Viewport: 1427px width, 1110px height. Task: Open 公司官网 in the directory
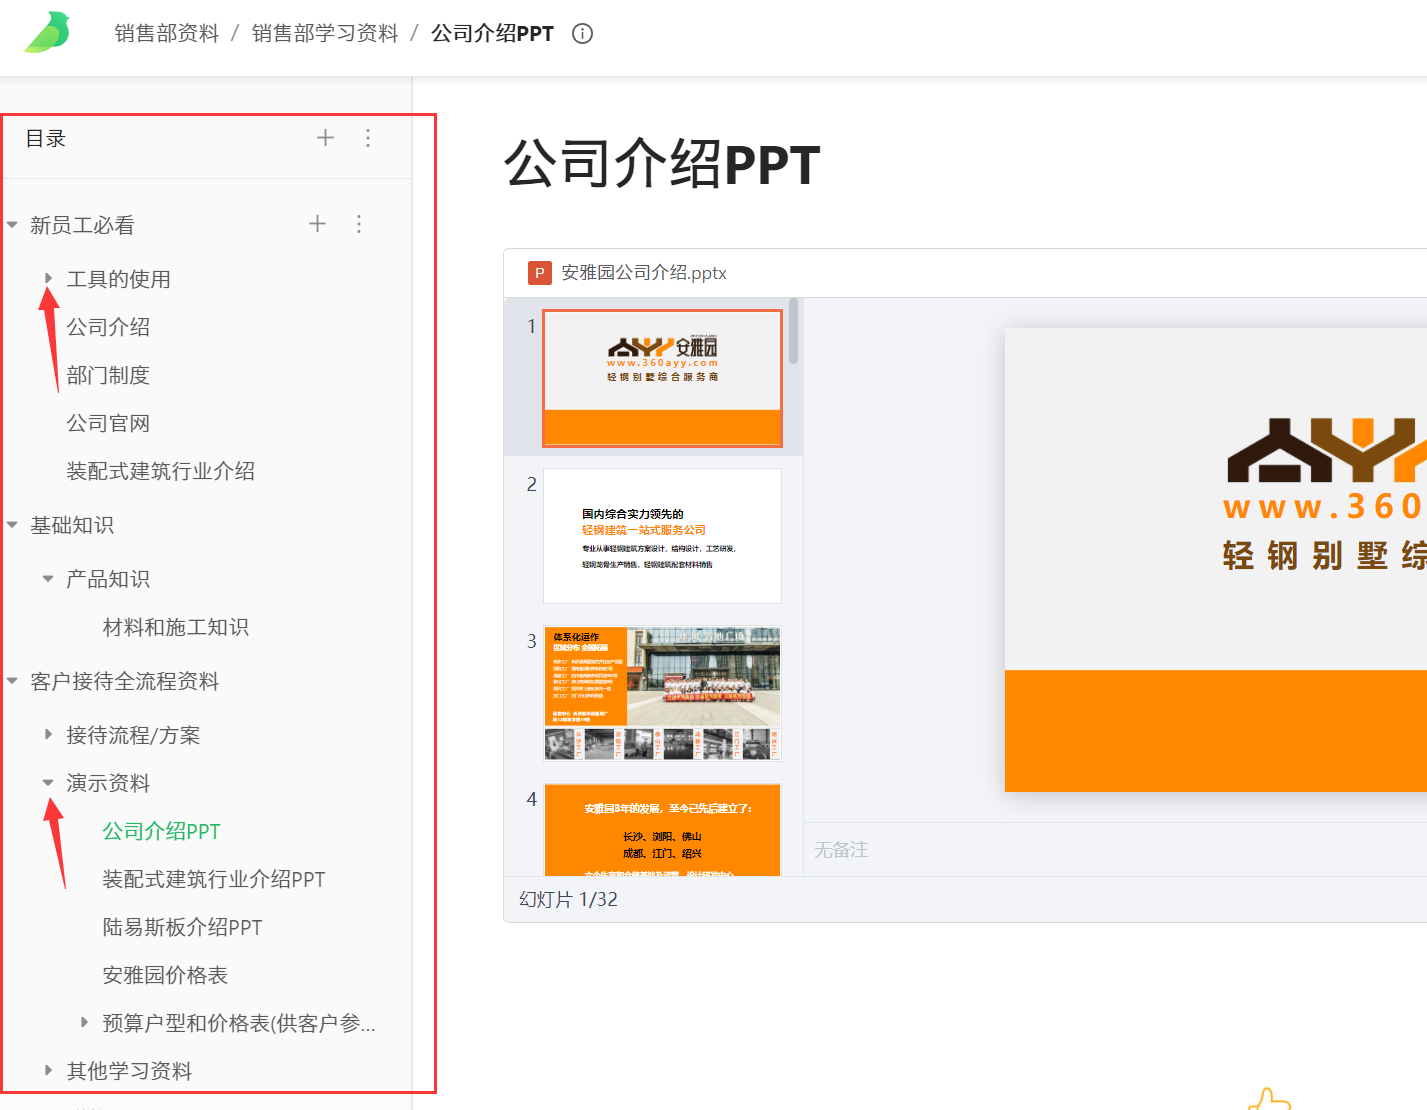click(x=108, y=423)
